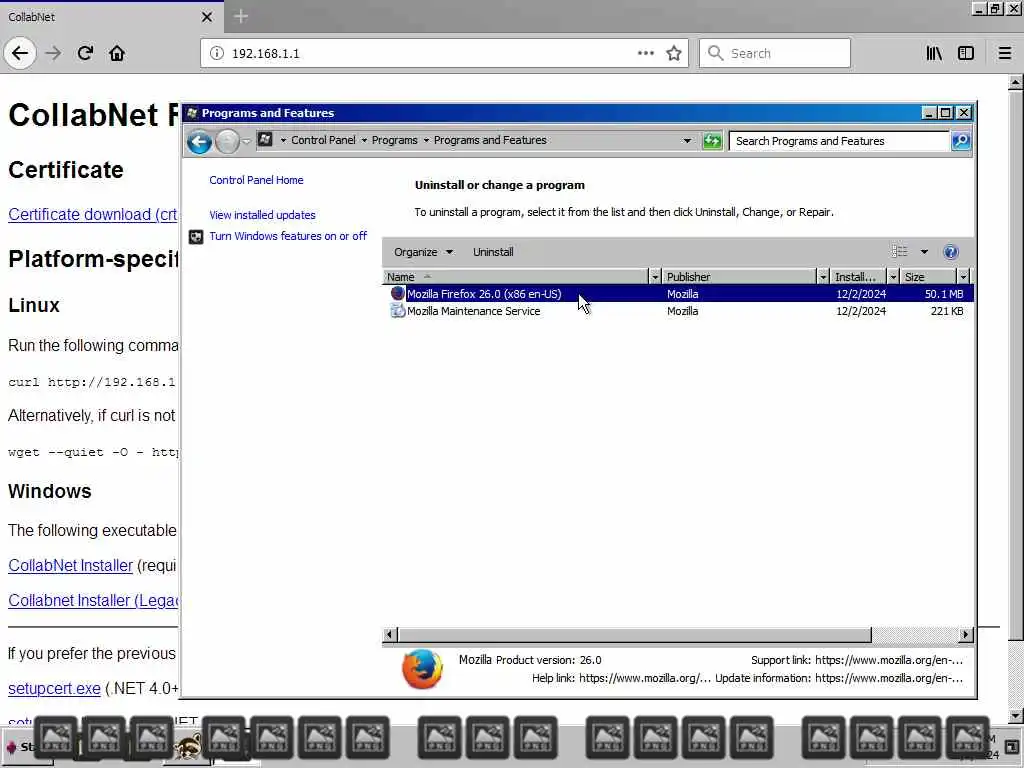Select Mozilla Maintenance Service row
This screenshot has width=1024, height=768.
click(x=678, y=312)
